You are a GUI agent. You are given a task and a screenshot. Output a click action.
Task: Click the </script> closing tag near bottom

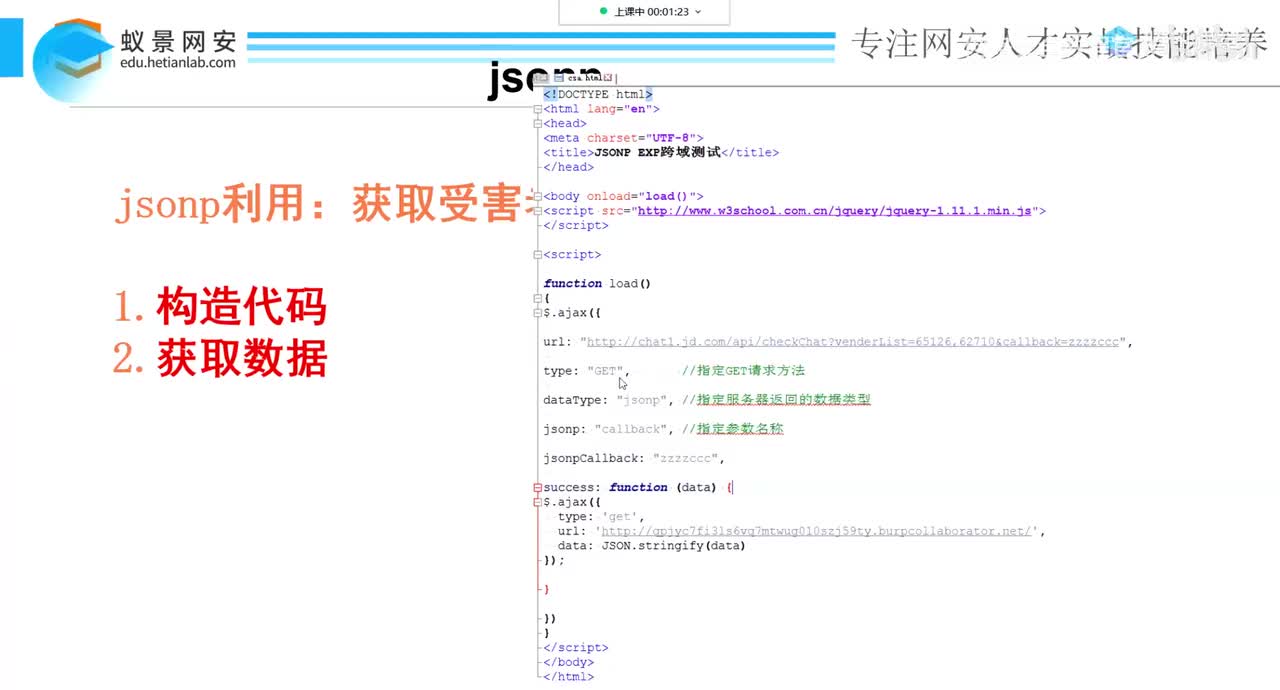[x=576, y=648]
